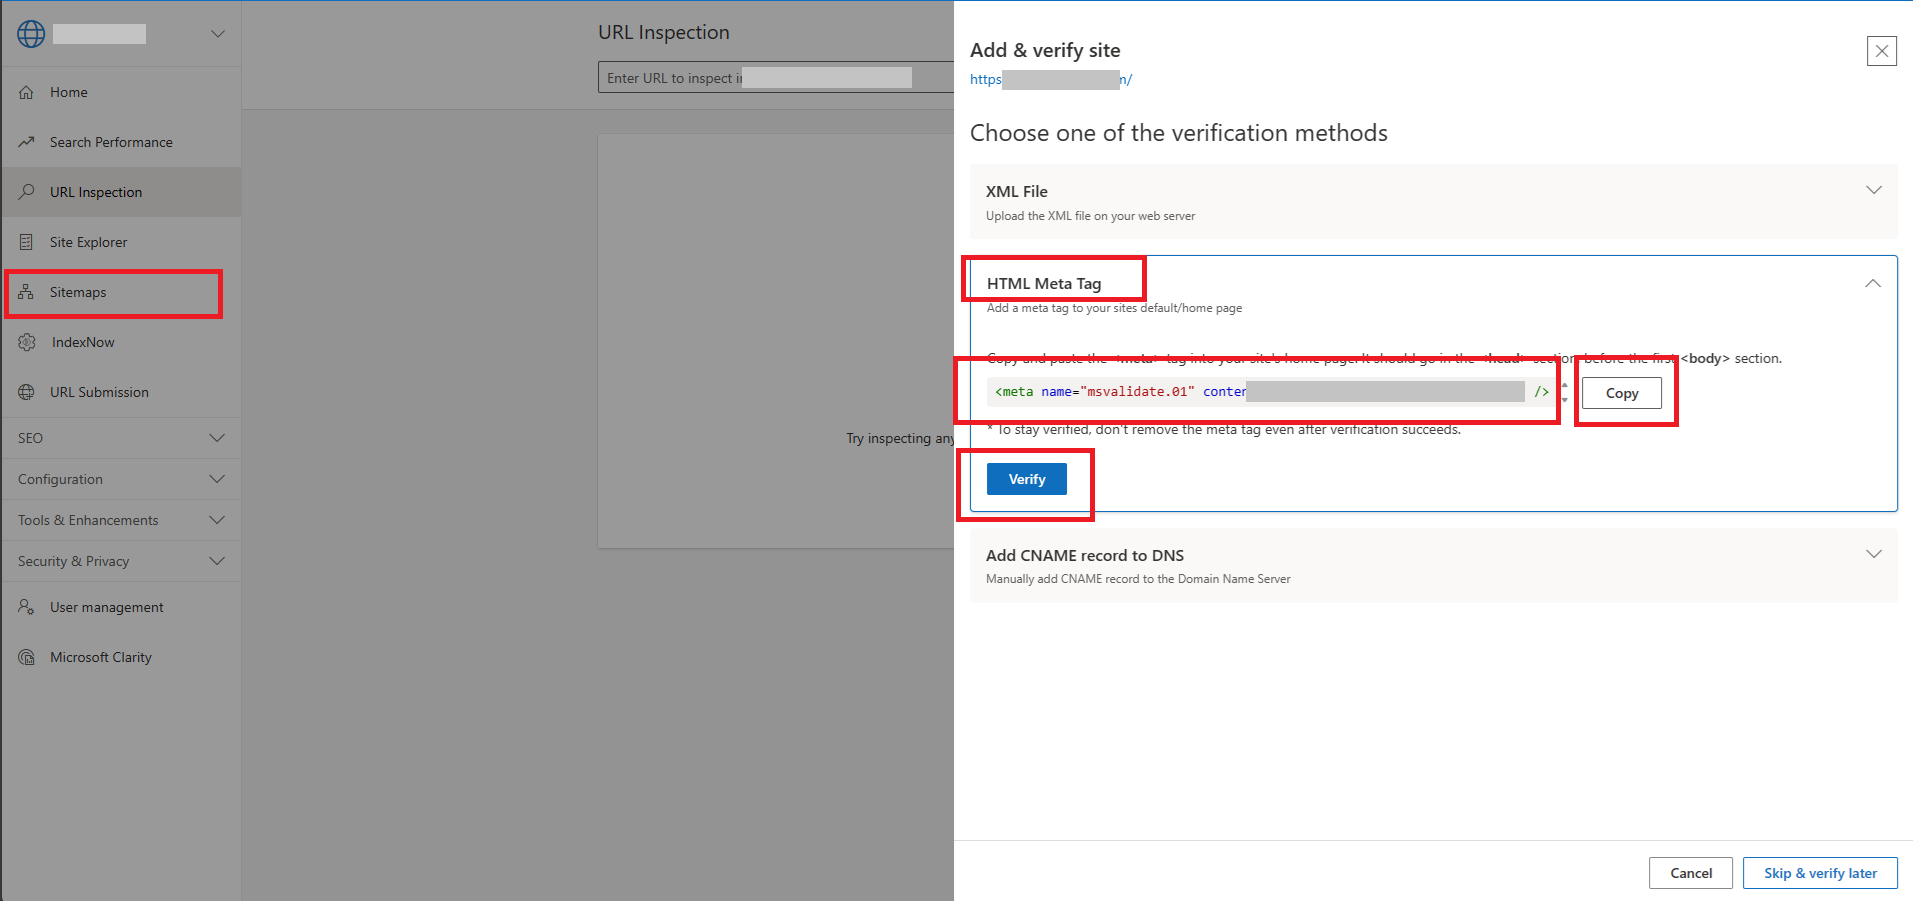Screen dimensions: 1913x901
Task: Open the site selector dropdown
Action: [218, 32]
